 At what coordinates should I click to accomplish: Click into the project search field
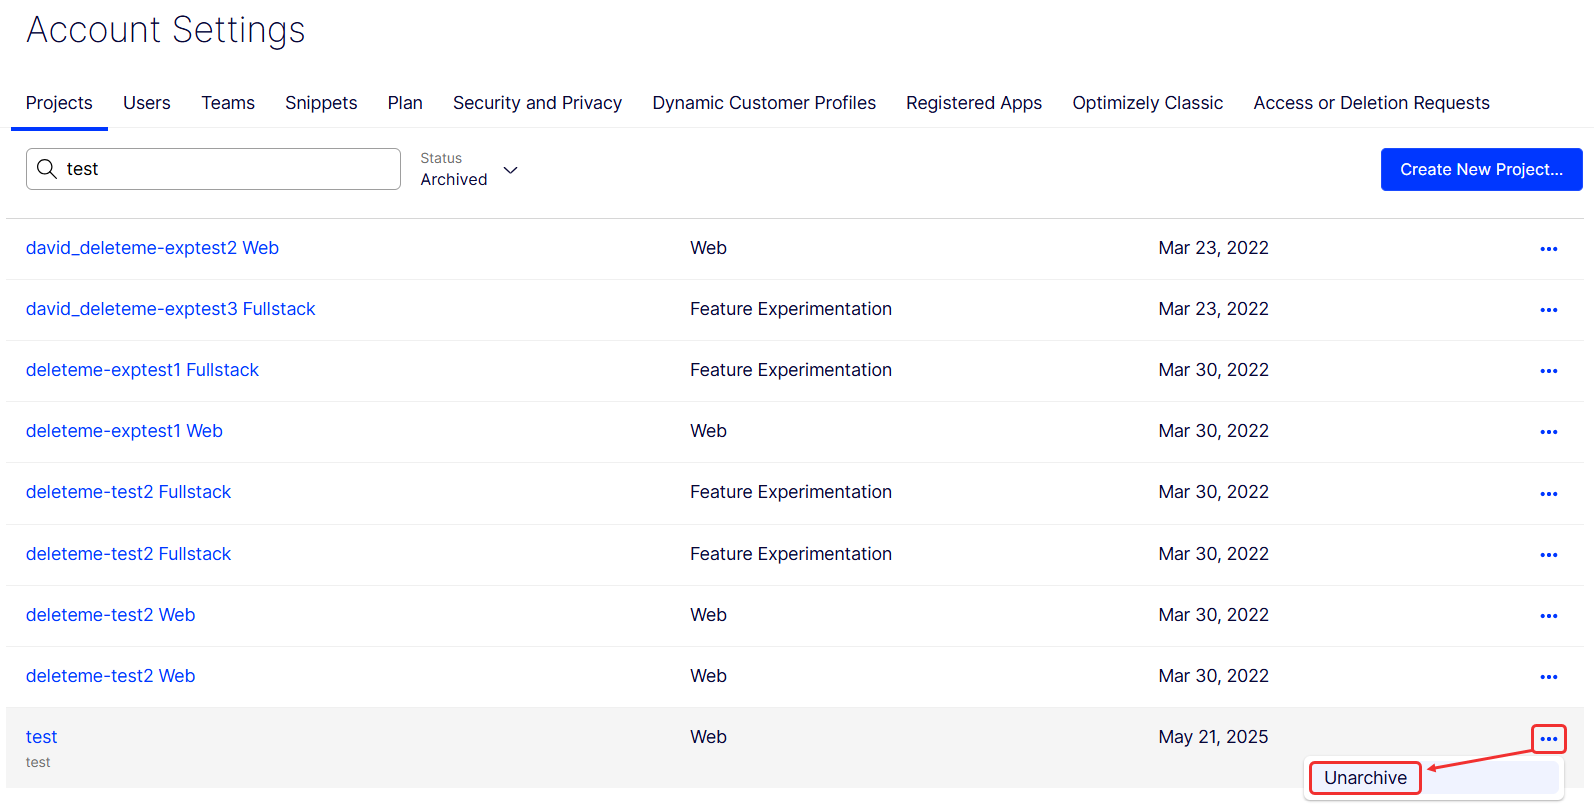(x=213, y=169)
